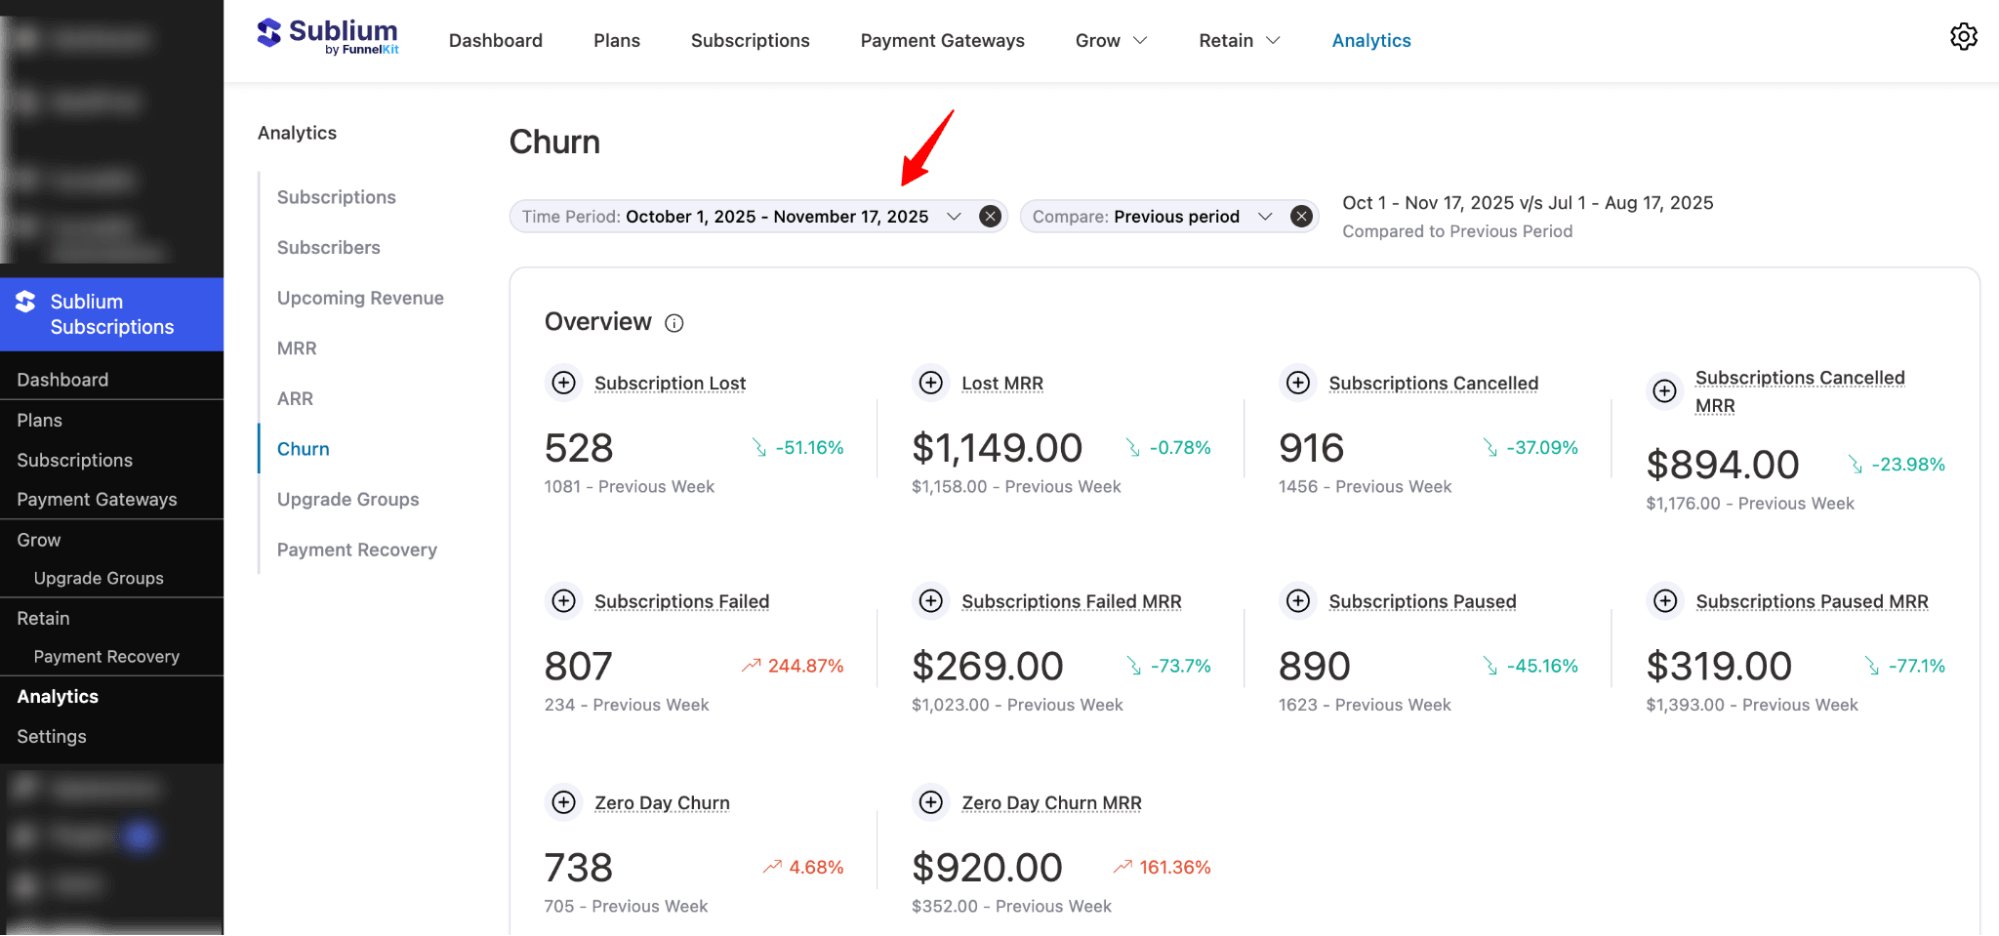Open the Time Period dropdown

point(954,216)
